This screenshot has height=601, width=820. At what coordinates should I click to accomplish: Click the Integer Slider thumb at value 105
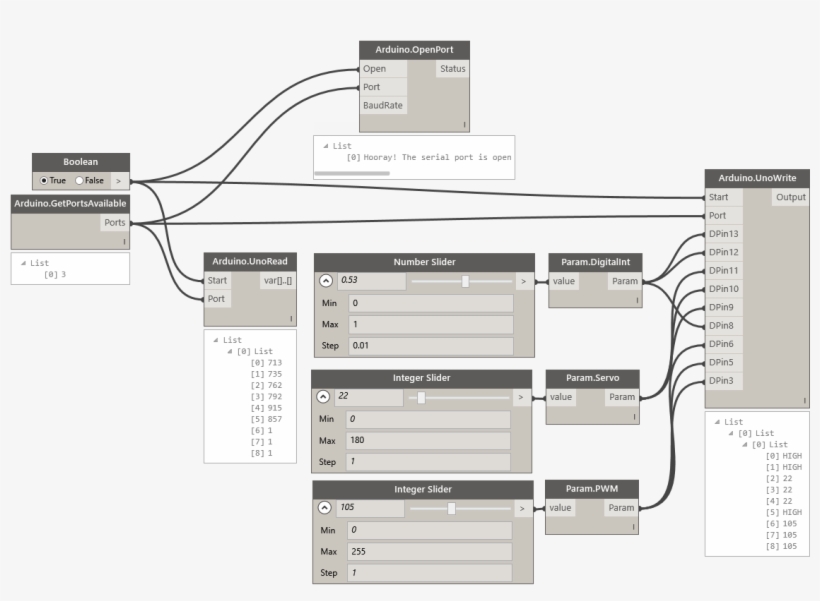451,508
